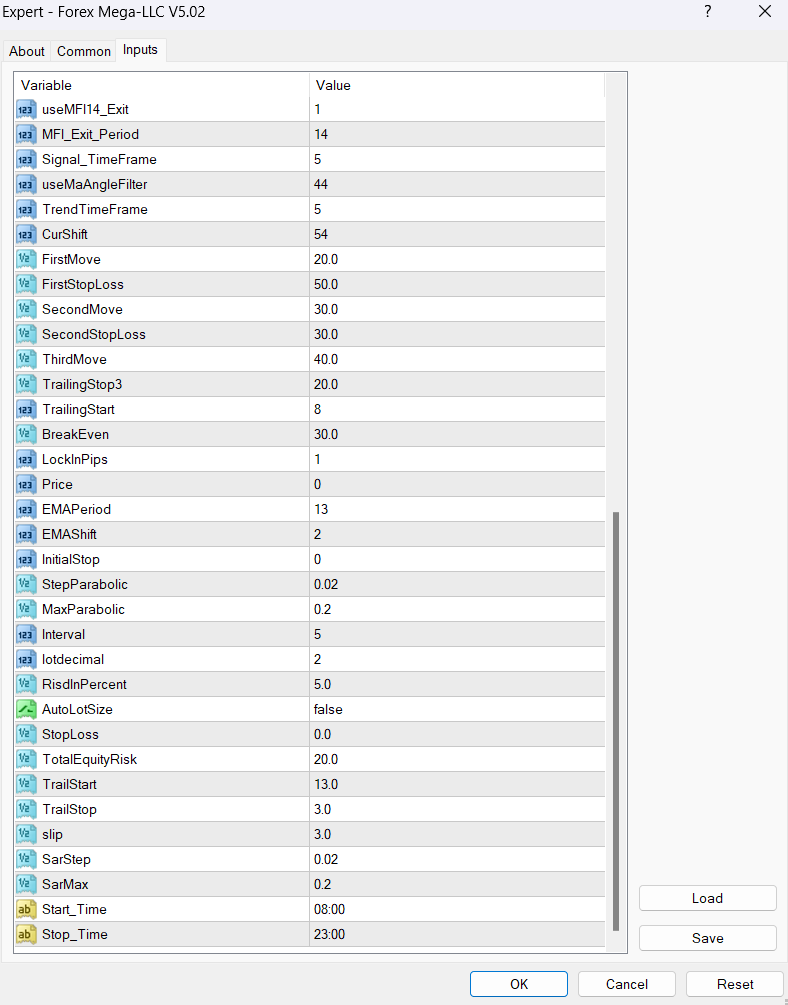
Task: Click the Cancel button
Action: (x=626, y=984)
